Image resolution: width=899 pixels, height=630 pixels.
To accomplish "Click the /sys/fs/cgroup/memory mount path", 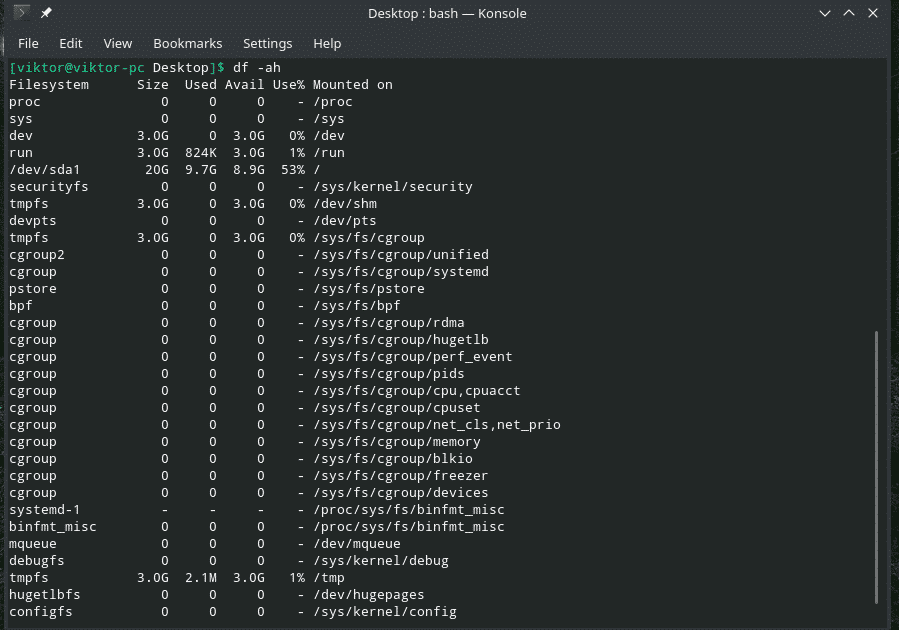I will (x=396, y=442).
